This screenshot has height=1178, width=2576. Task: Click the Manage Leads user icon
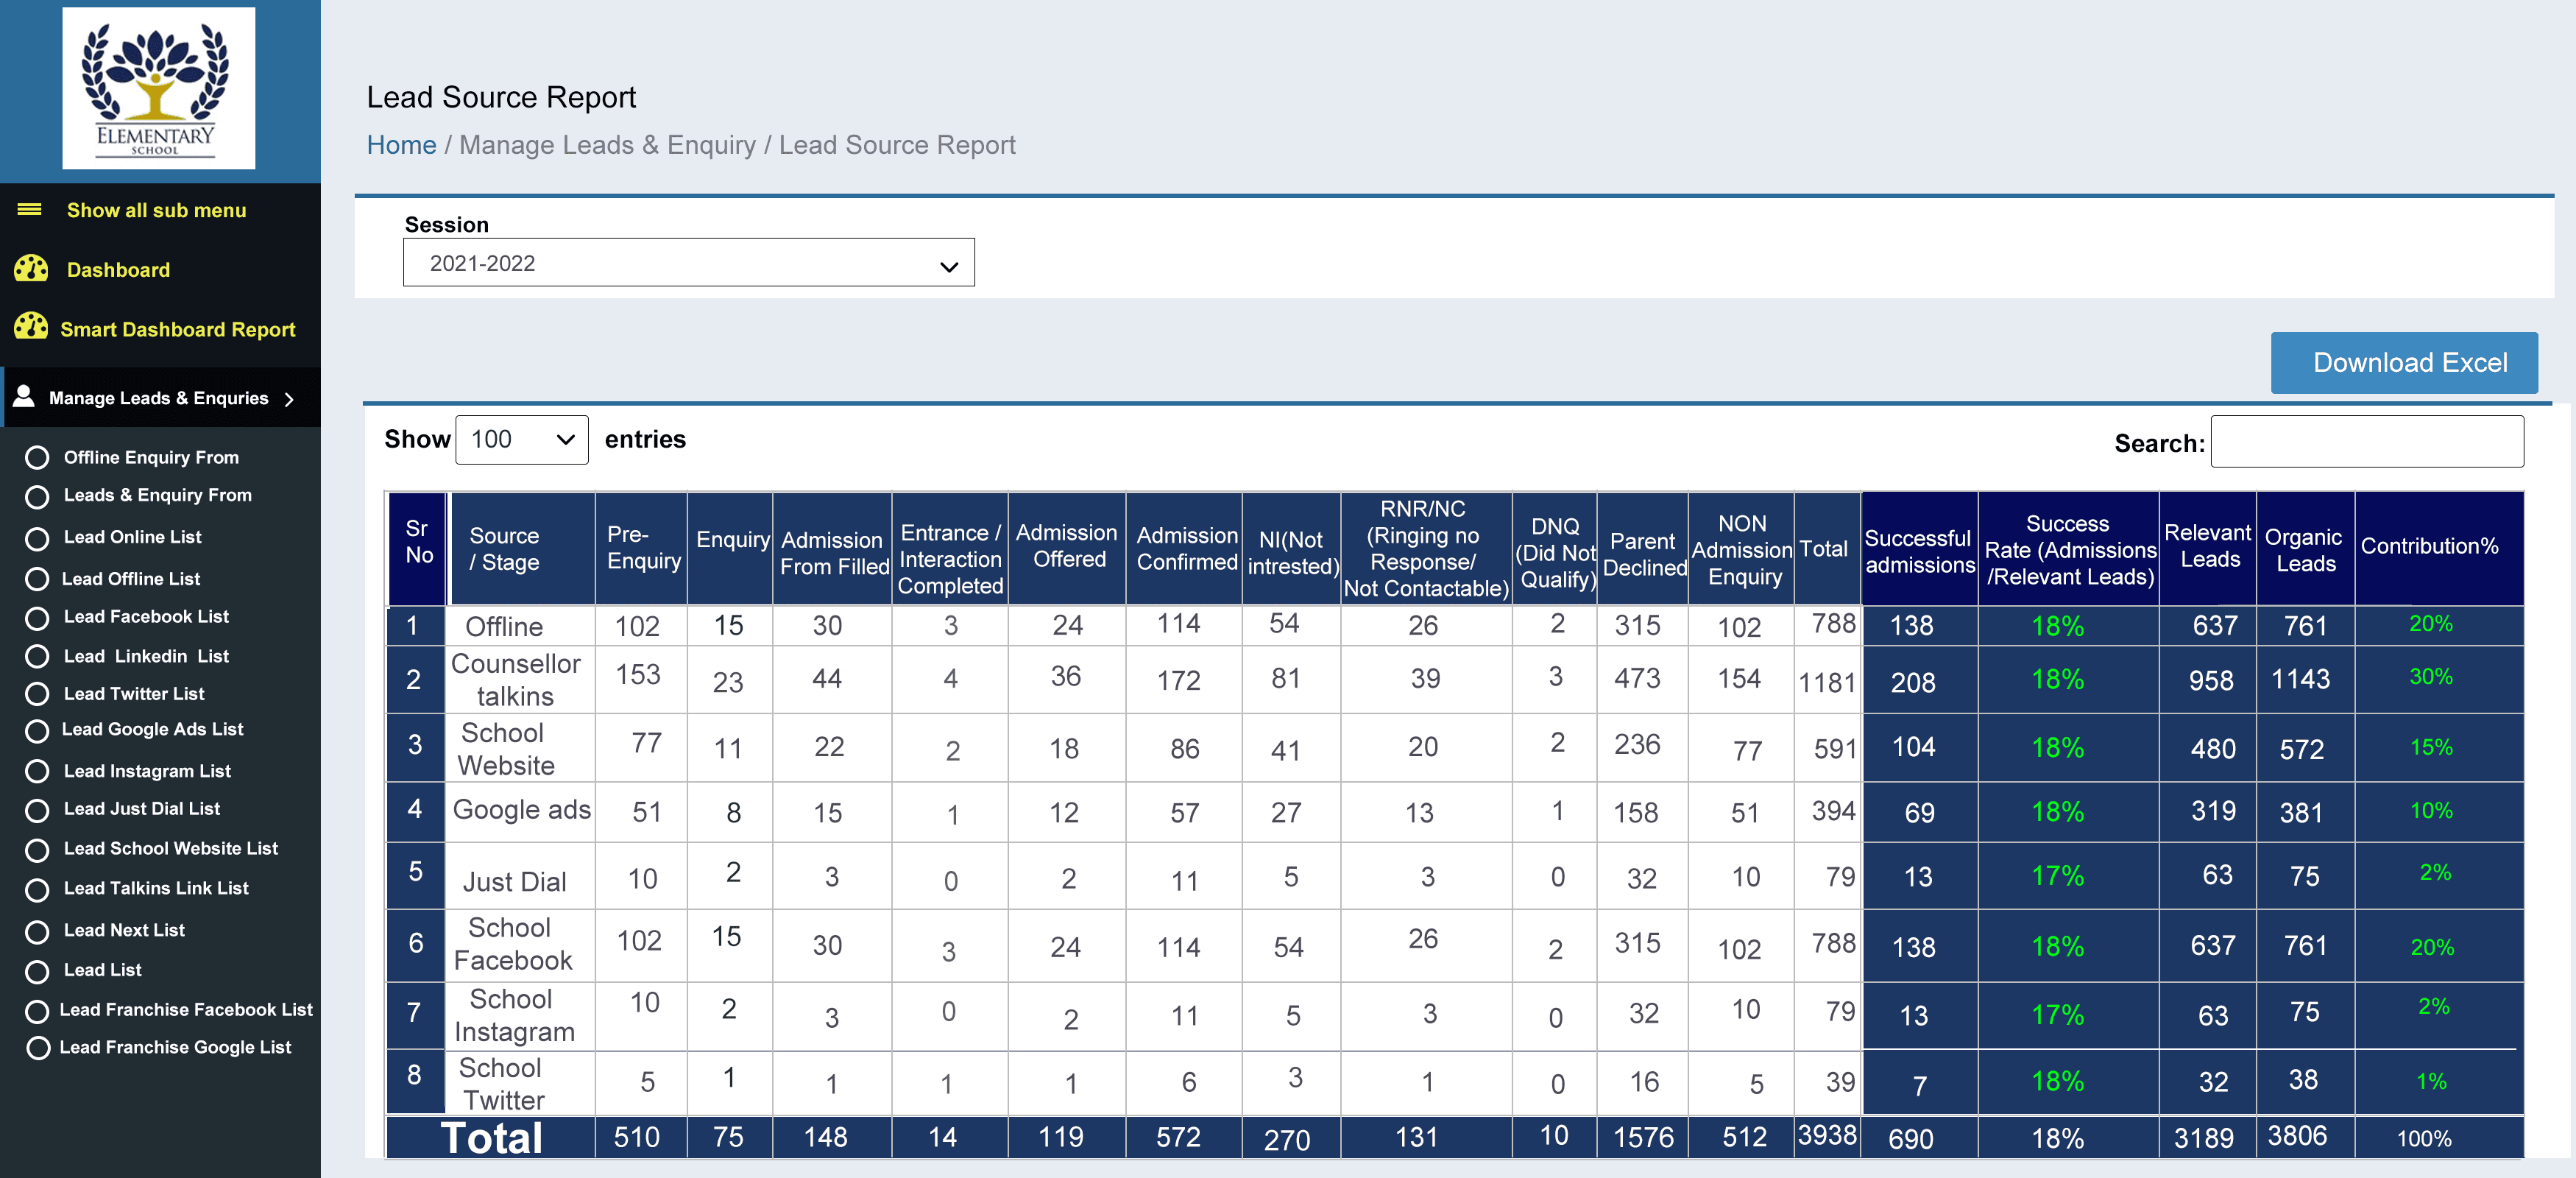(x=24, y=396)
